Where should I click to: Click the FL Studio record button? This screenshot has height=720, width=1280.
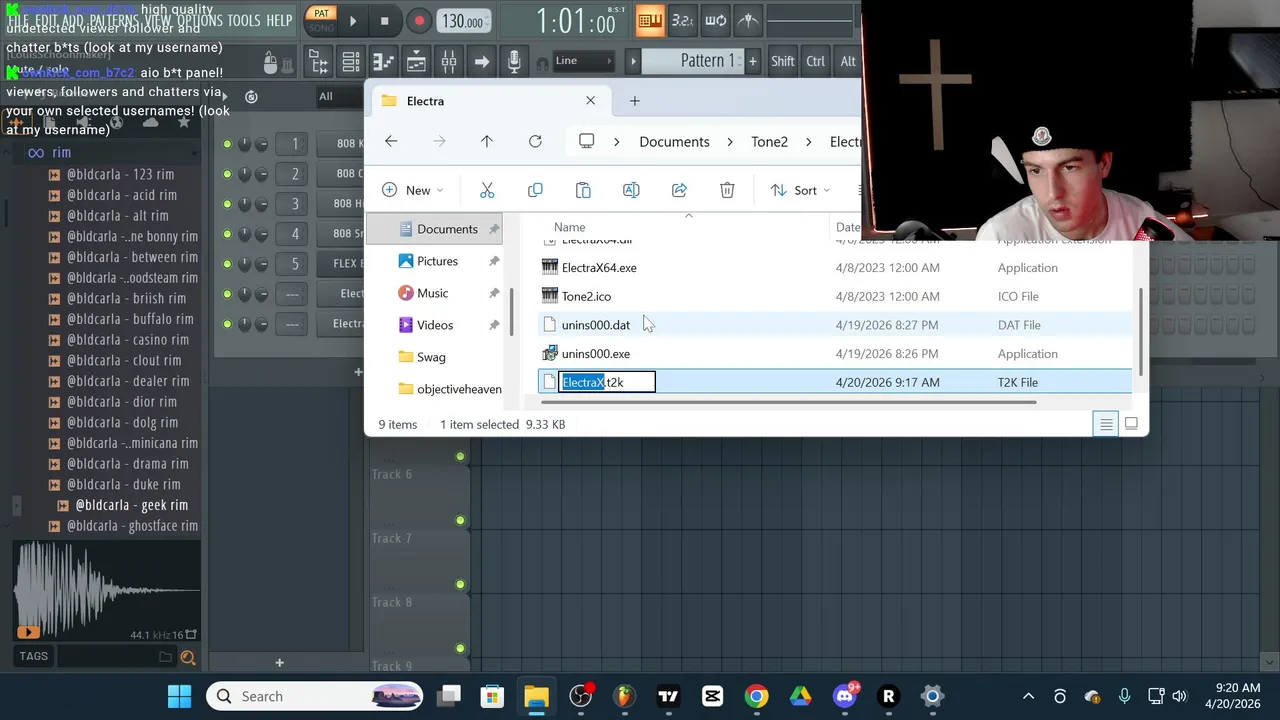[x=419, y=21]
